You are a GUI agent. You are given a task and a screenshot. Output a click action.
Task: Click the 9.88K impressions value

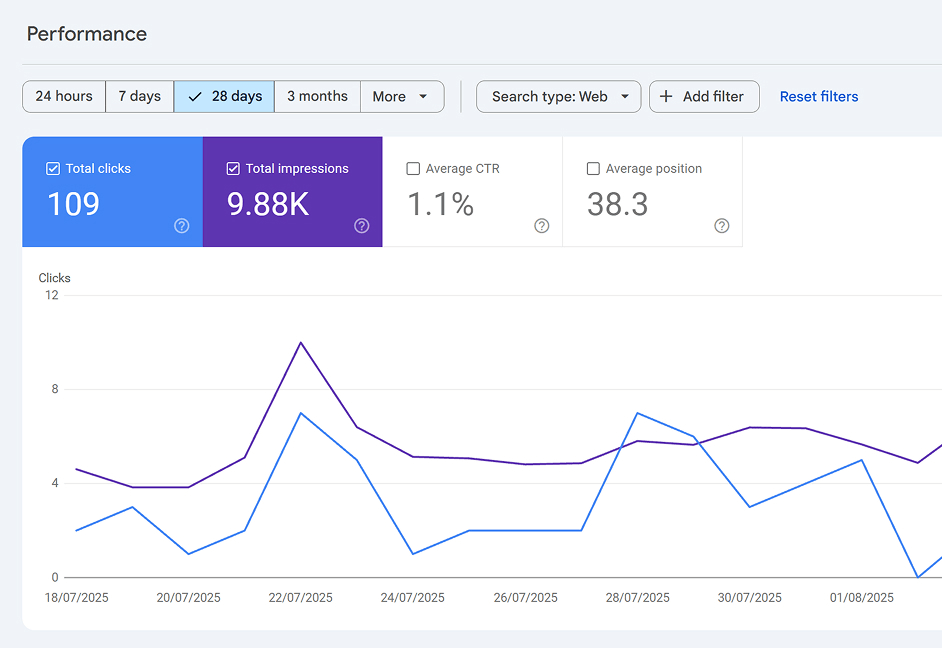click(268, 205)
